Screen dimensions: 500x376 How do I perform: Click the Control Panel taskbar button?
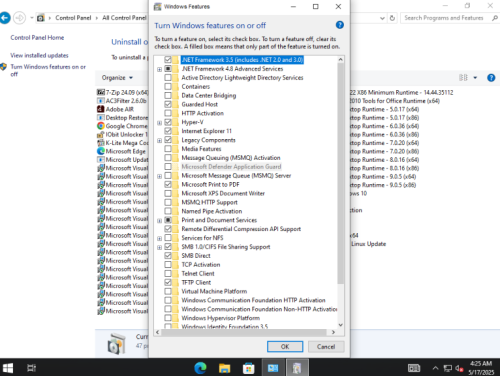[x=273, y=368]
